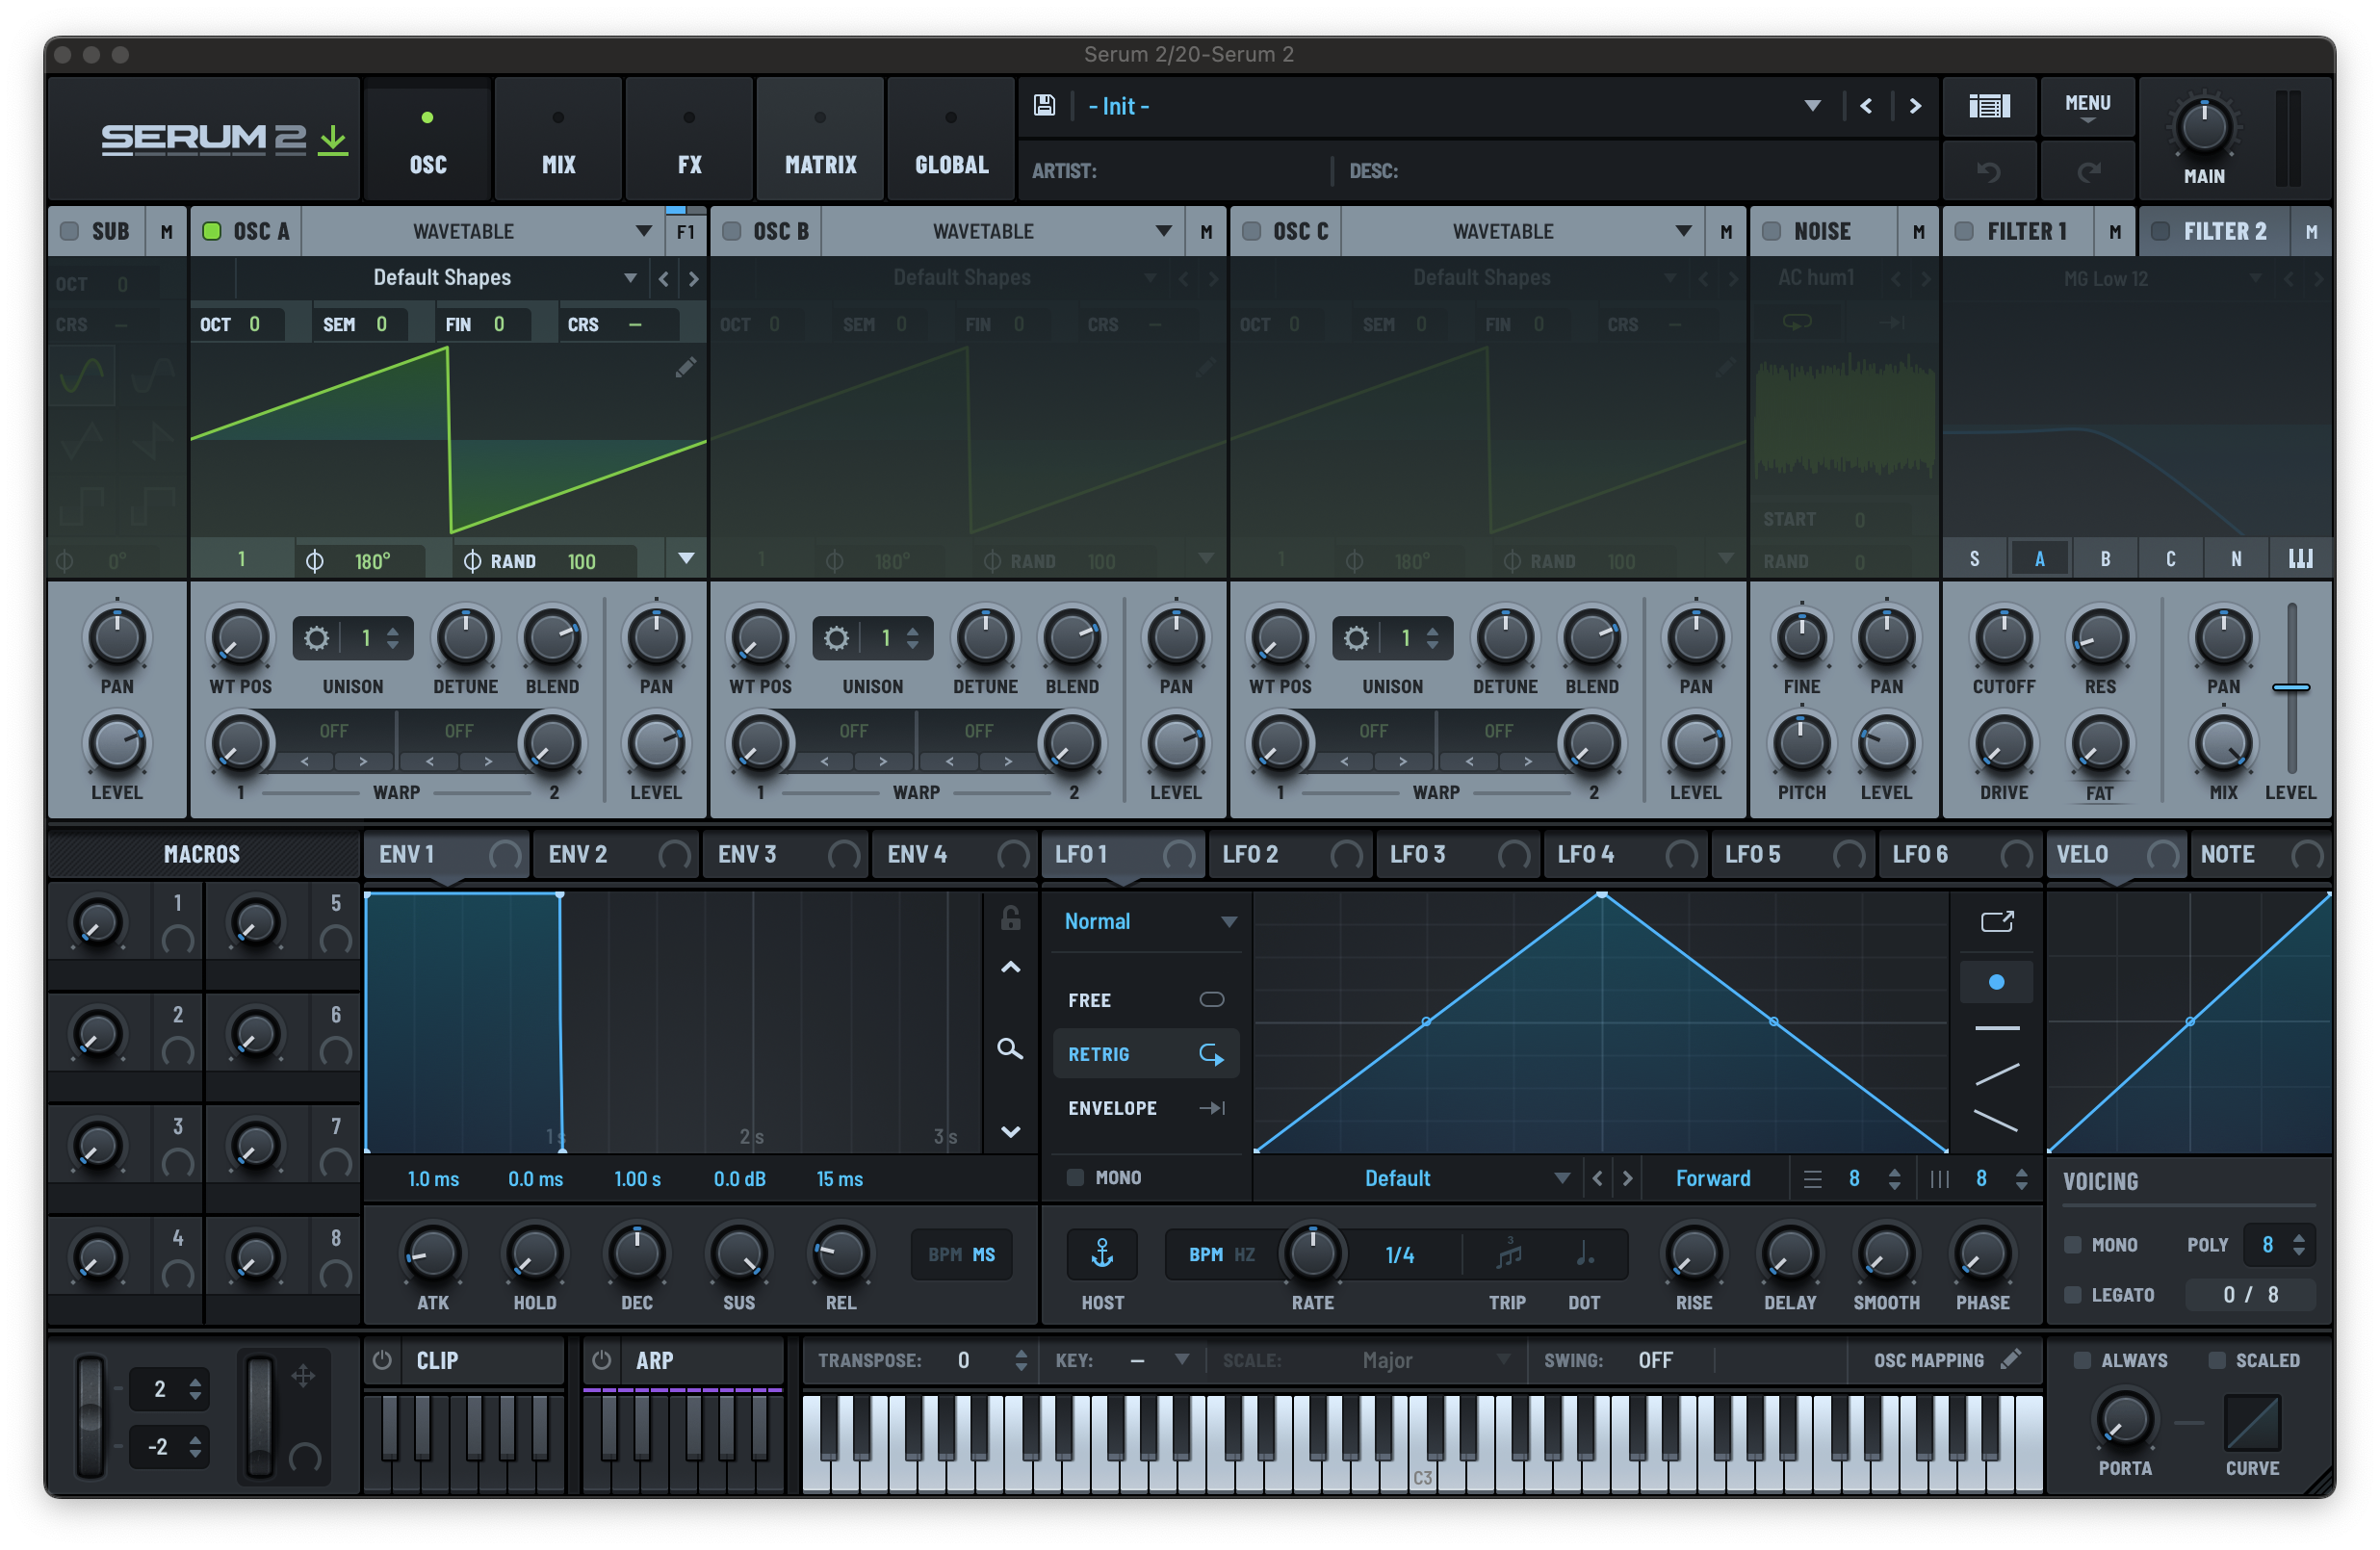Open the preset name dropdown arrow

[x=1812, y=106]
